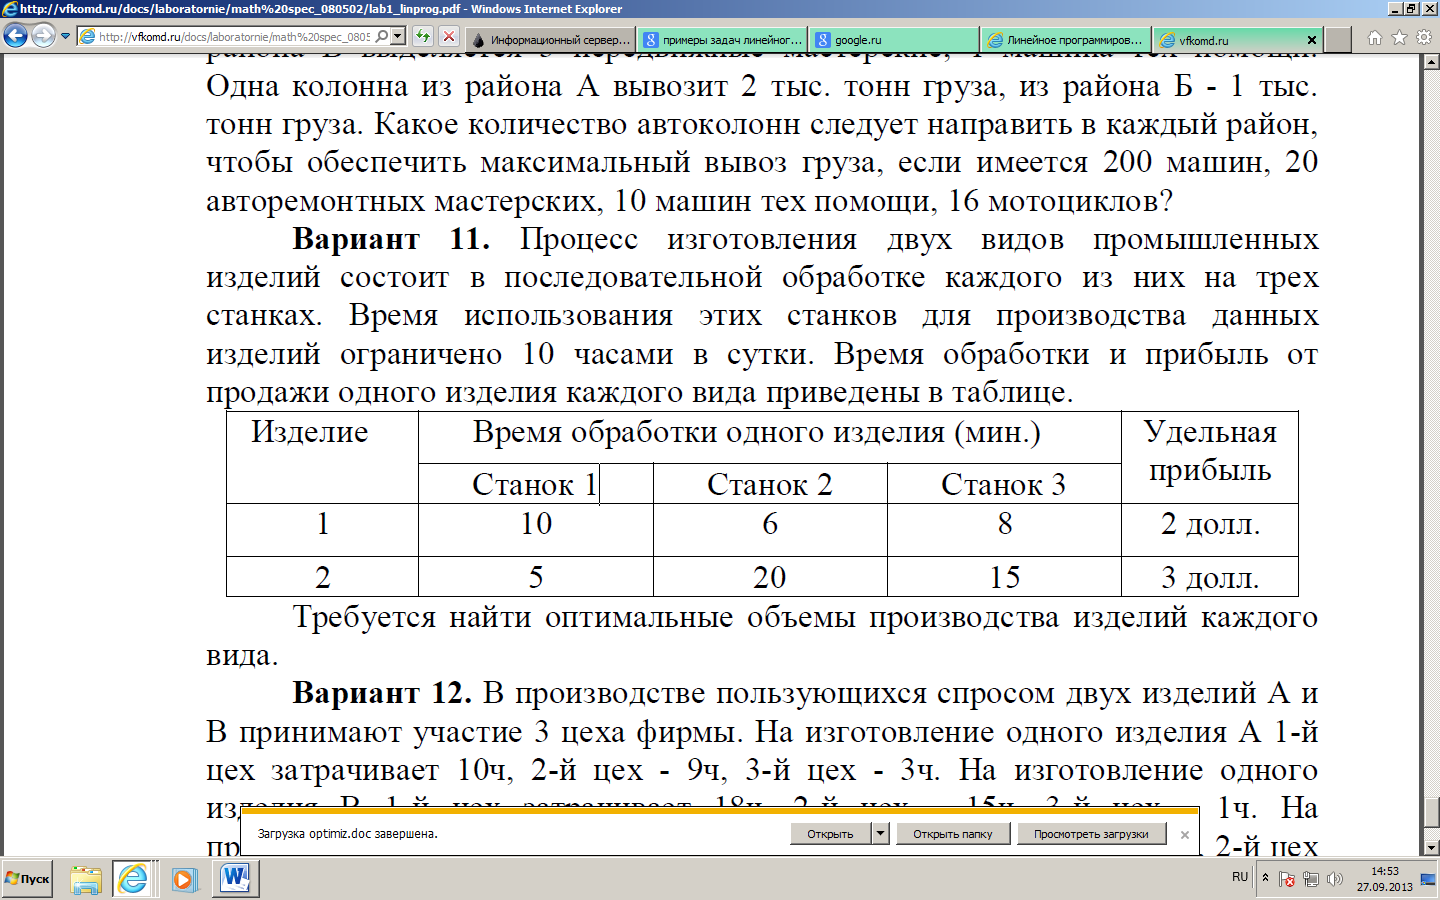Click the search magnifier in address bar
This screenshot has height=900, width=1440.
[x=381, y=37]
